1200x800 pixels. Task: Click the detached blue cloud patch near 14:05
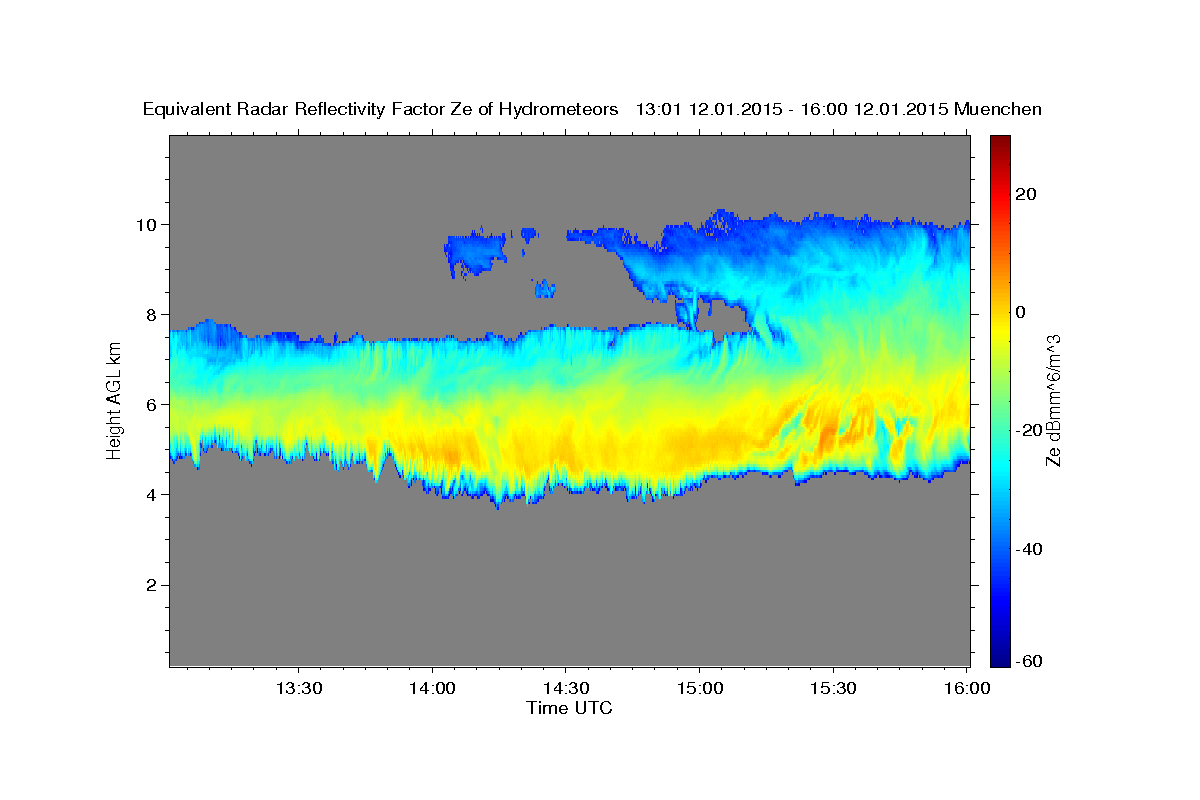tap(475, 252)
